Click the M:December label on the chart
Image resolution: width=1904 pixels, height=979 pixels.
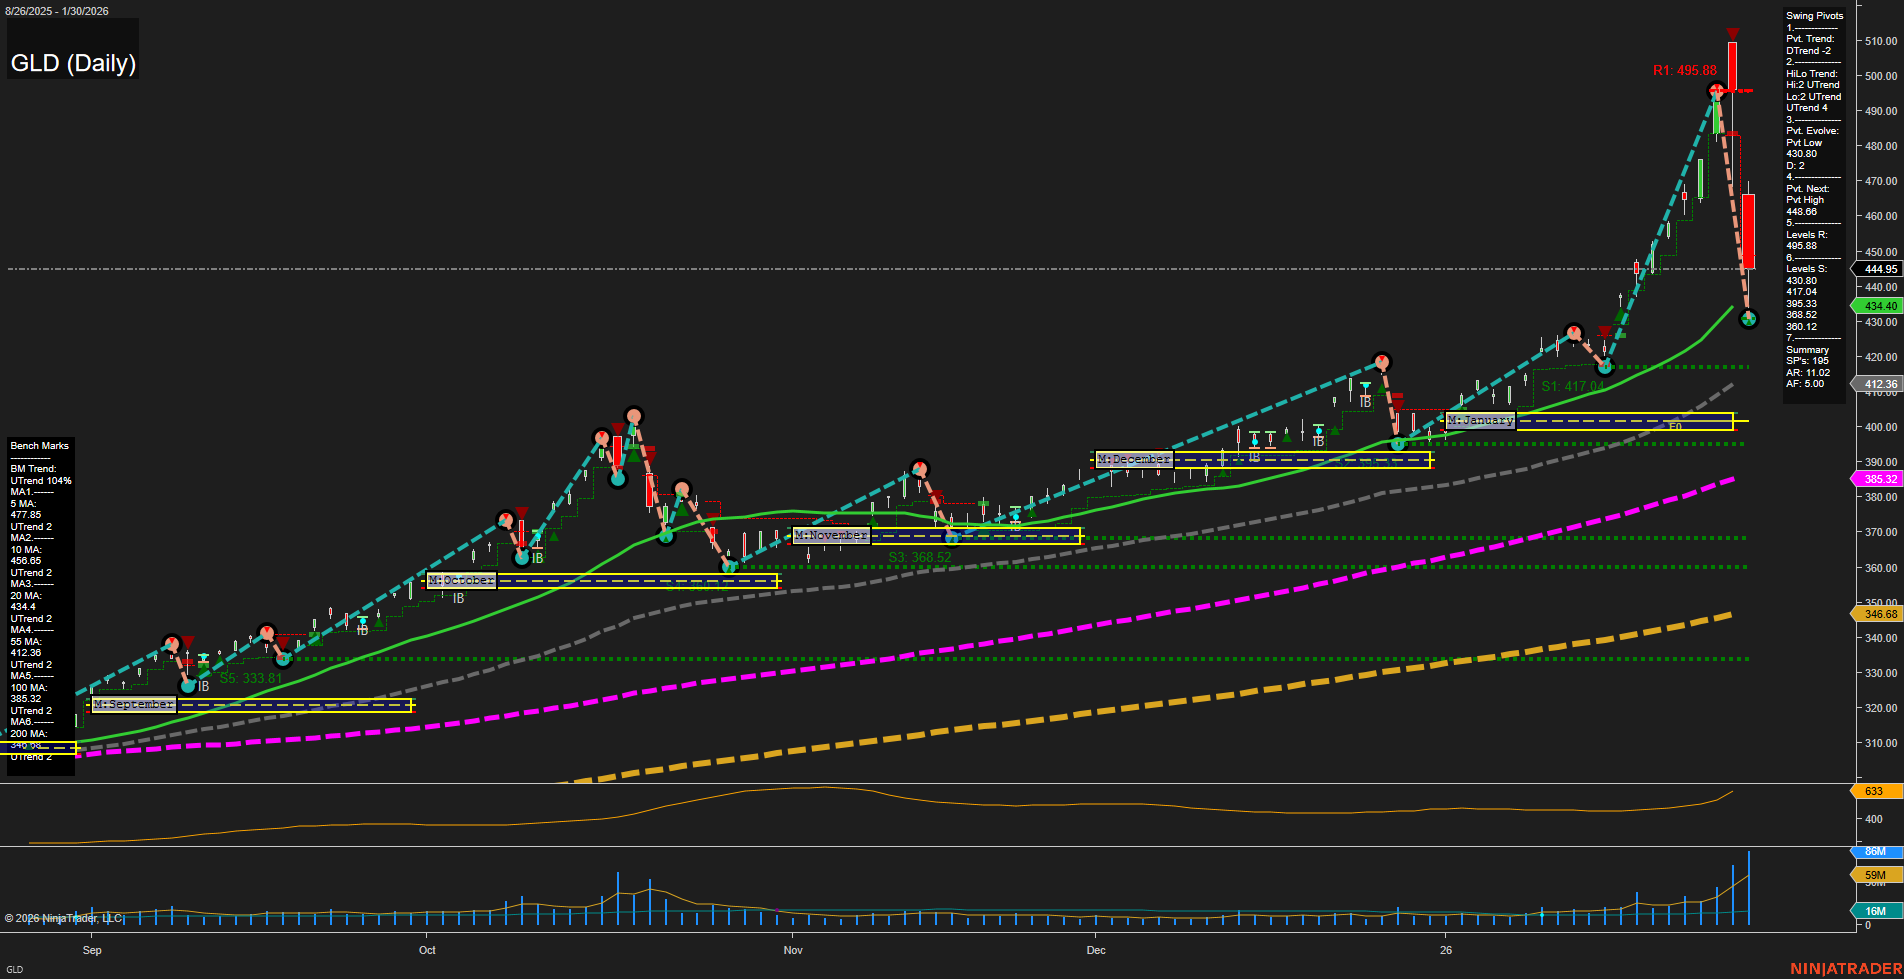1135,458
